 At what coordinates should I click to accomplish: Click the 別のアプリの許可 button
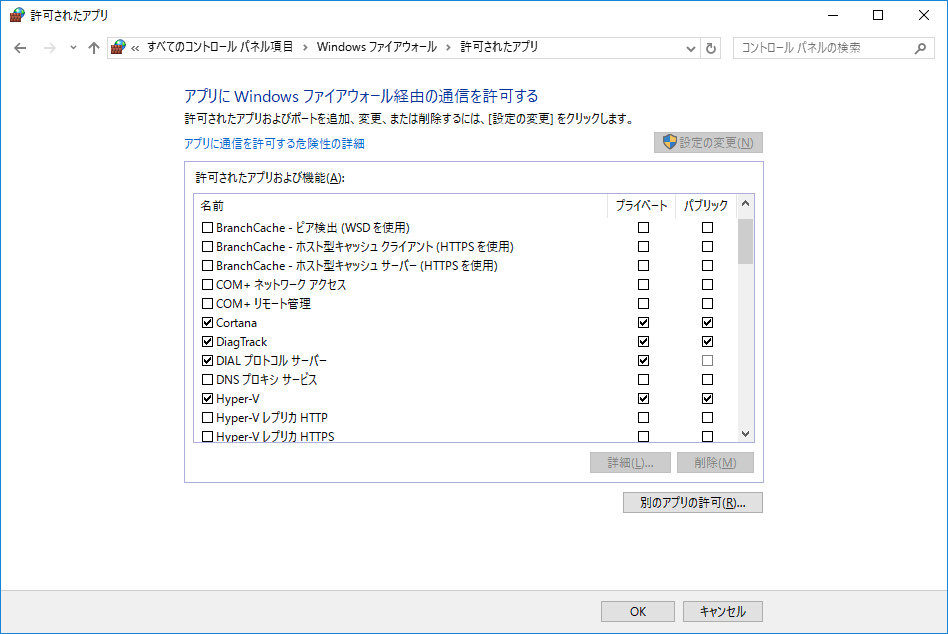click(x=693, y=503)
